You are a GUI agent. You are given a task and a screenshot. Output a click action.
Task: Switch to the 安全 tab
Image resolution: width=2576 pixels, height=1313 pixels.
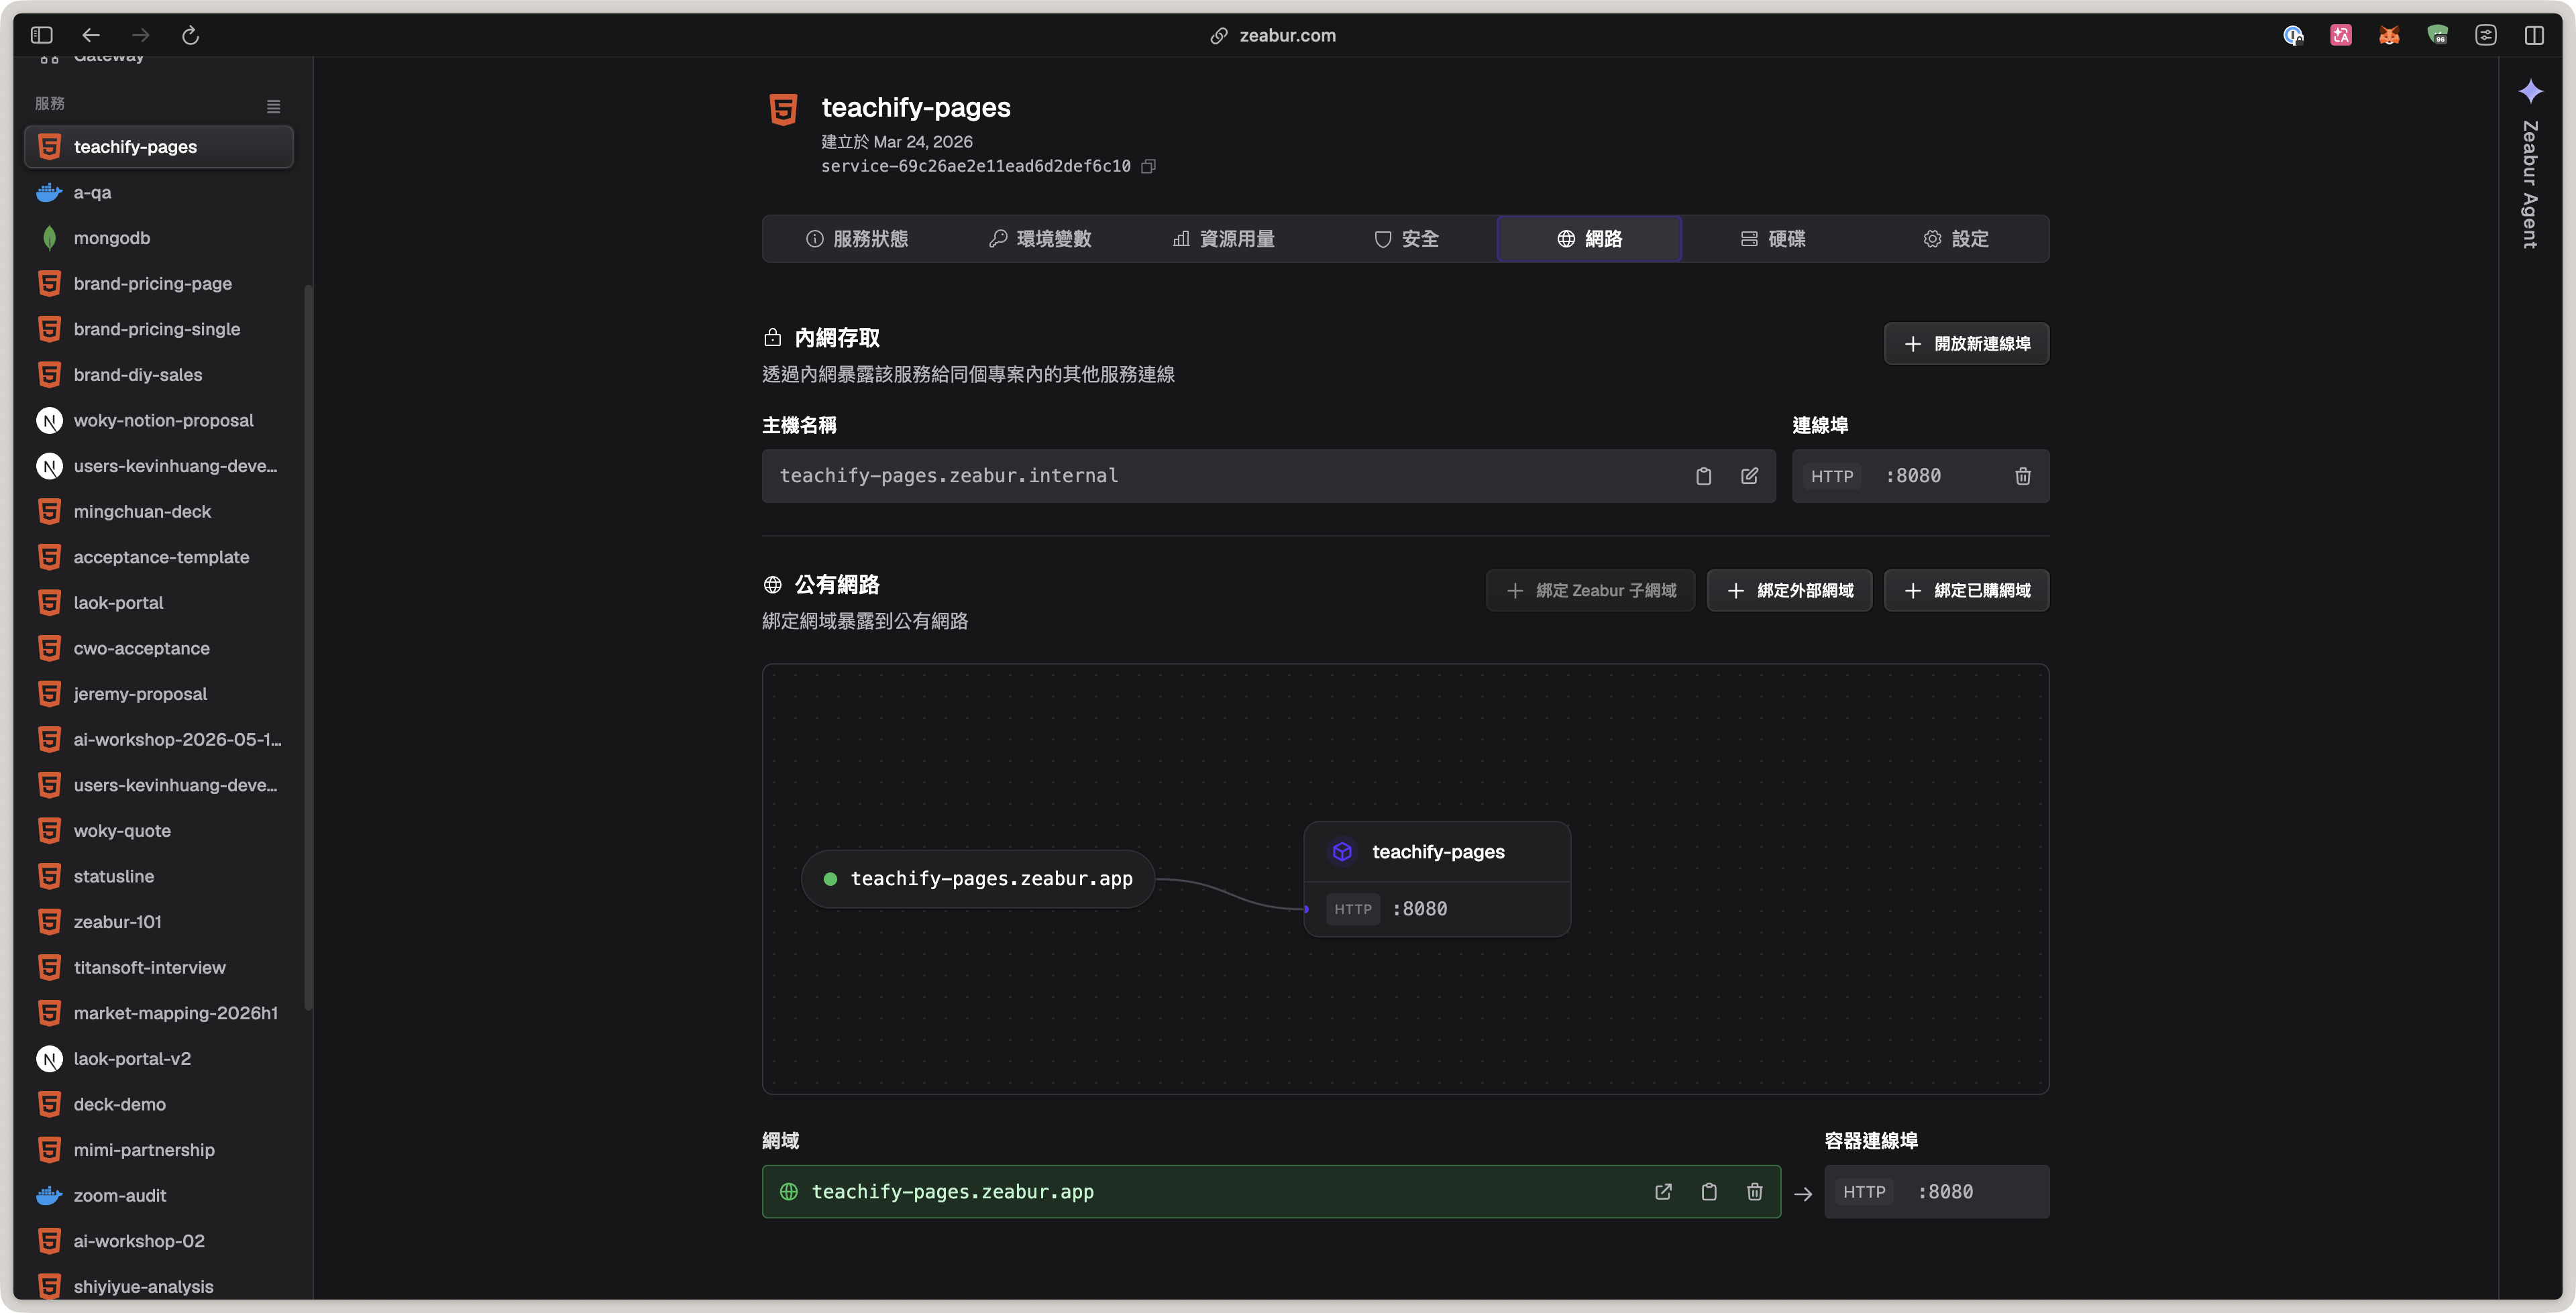[x=1405, y=239]
